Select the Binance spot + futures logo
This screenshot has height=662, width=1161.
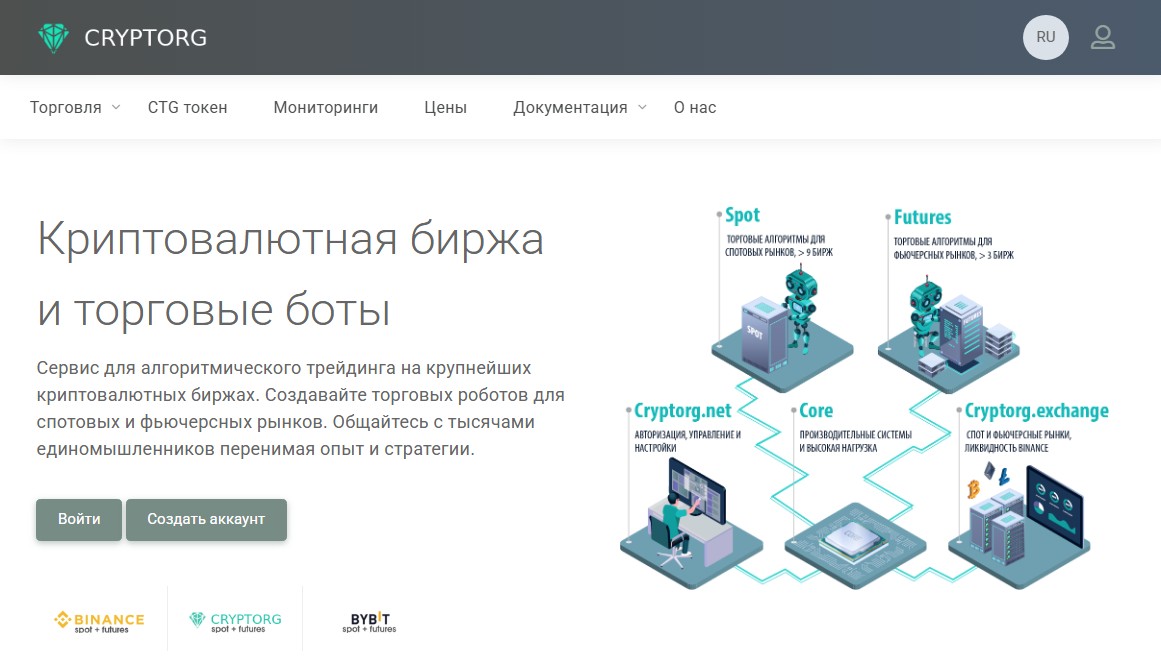click(x=100, y=622)
